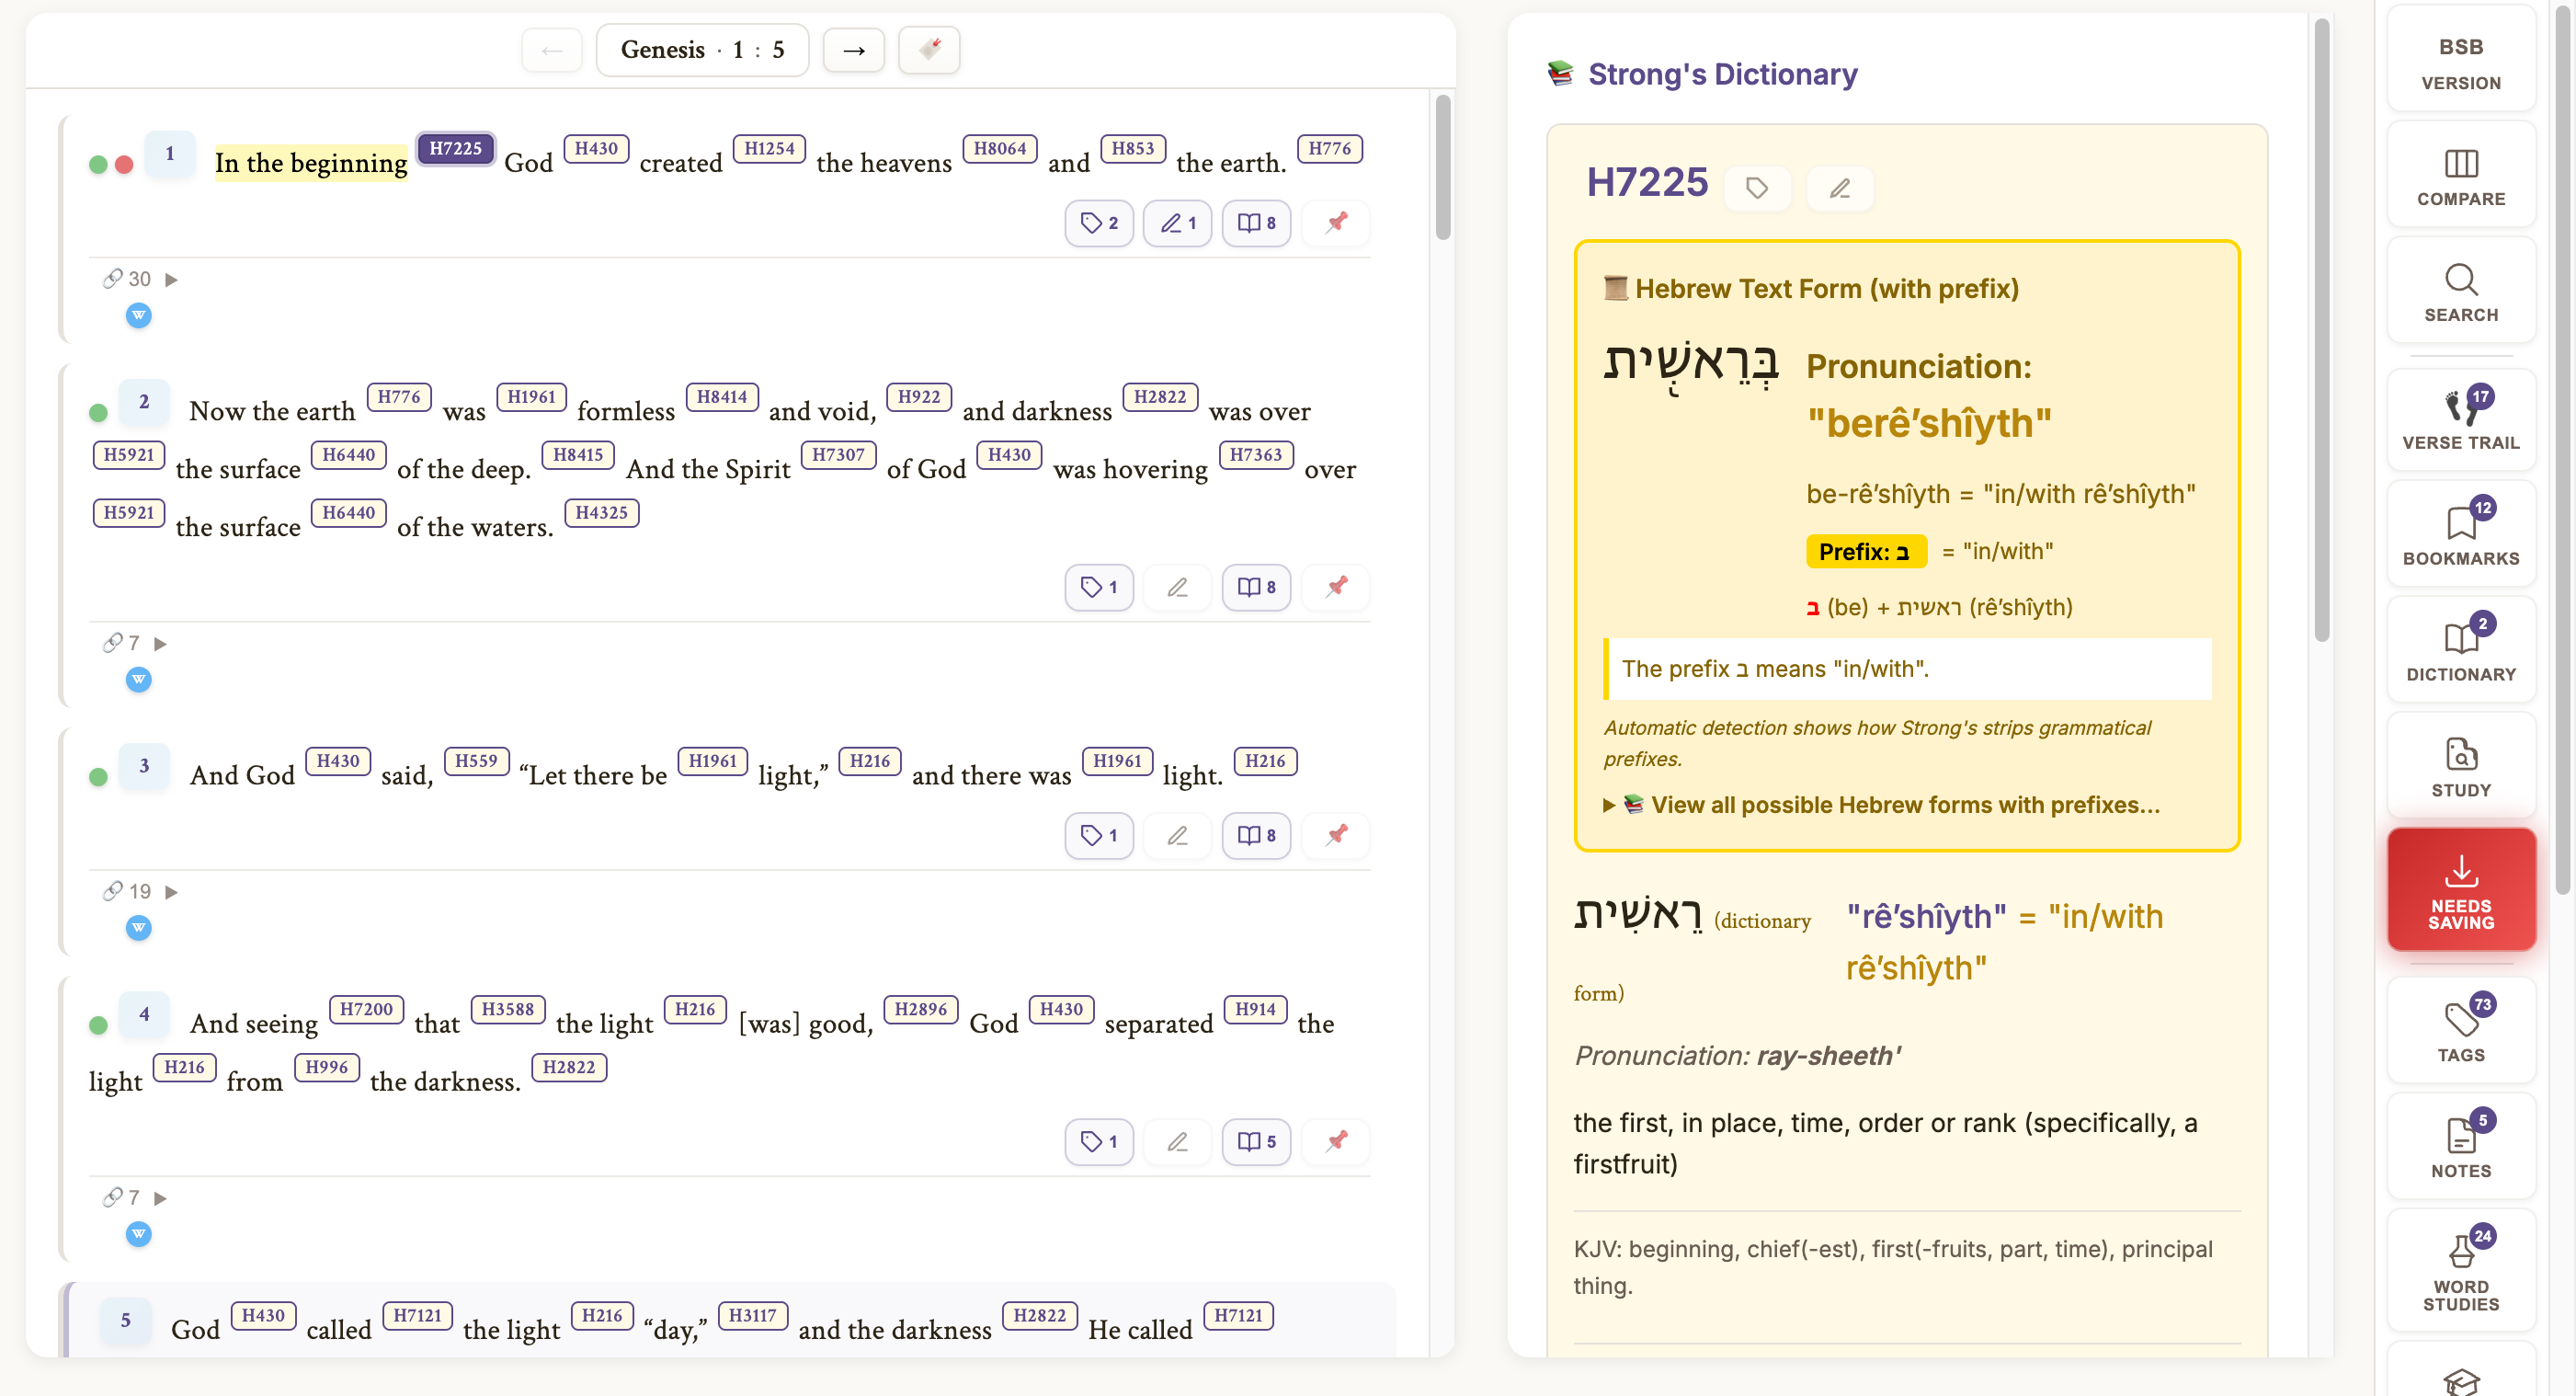Open Strong's entry H1254 for 'created'
The image size is (2576, 1396).
click(769, 148)
